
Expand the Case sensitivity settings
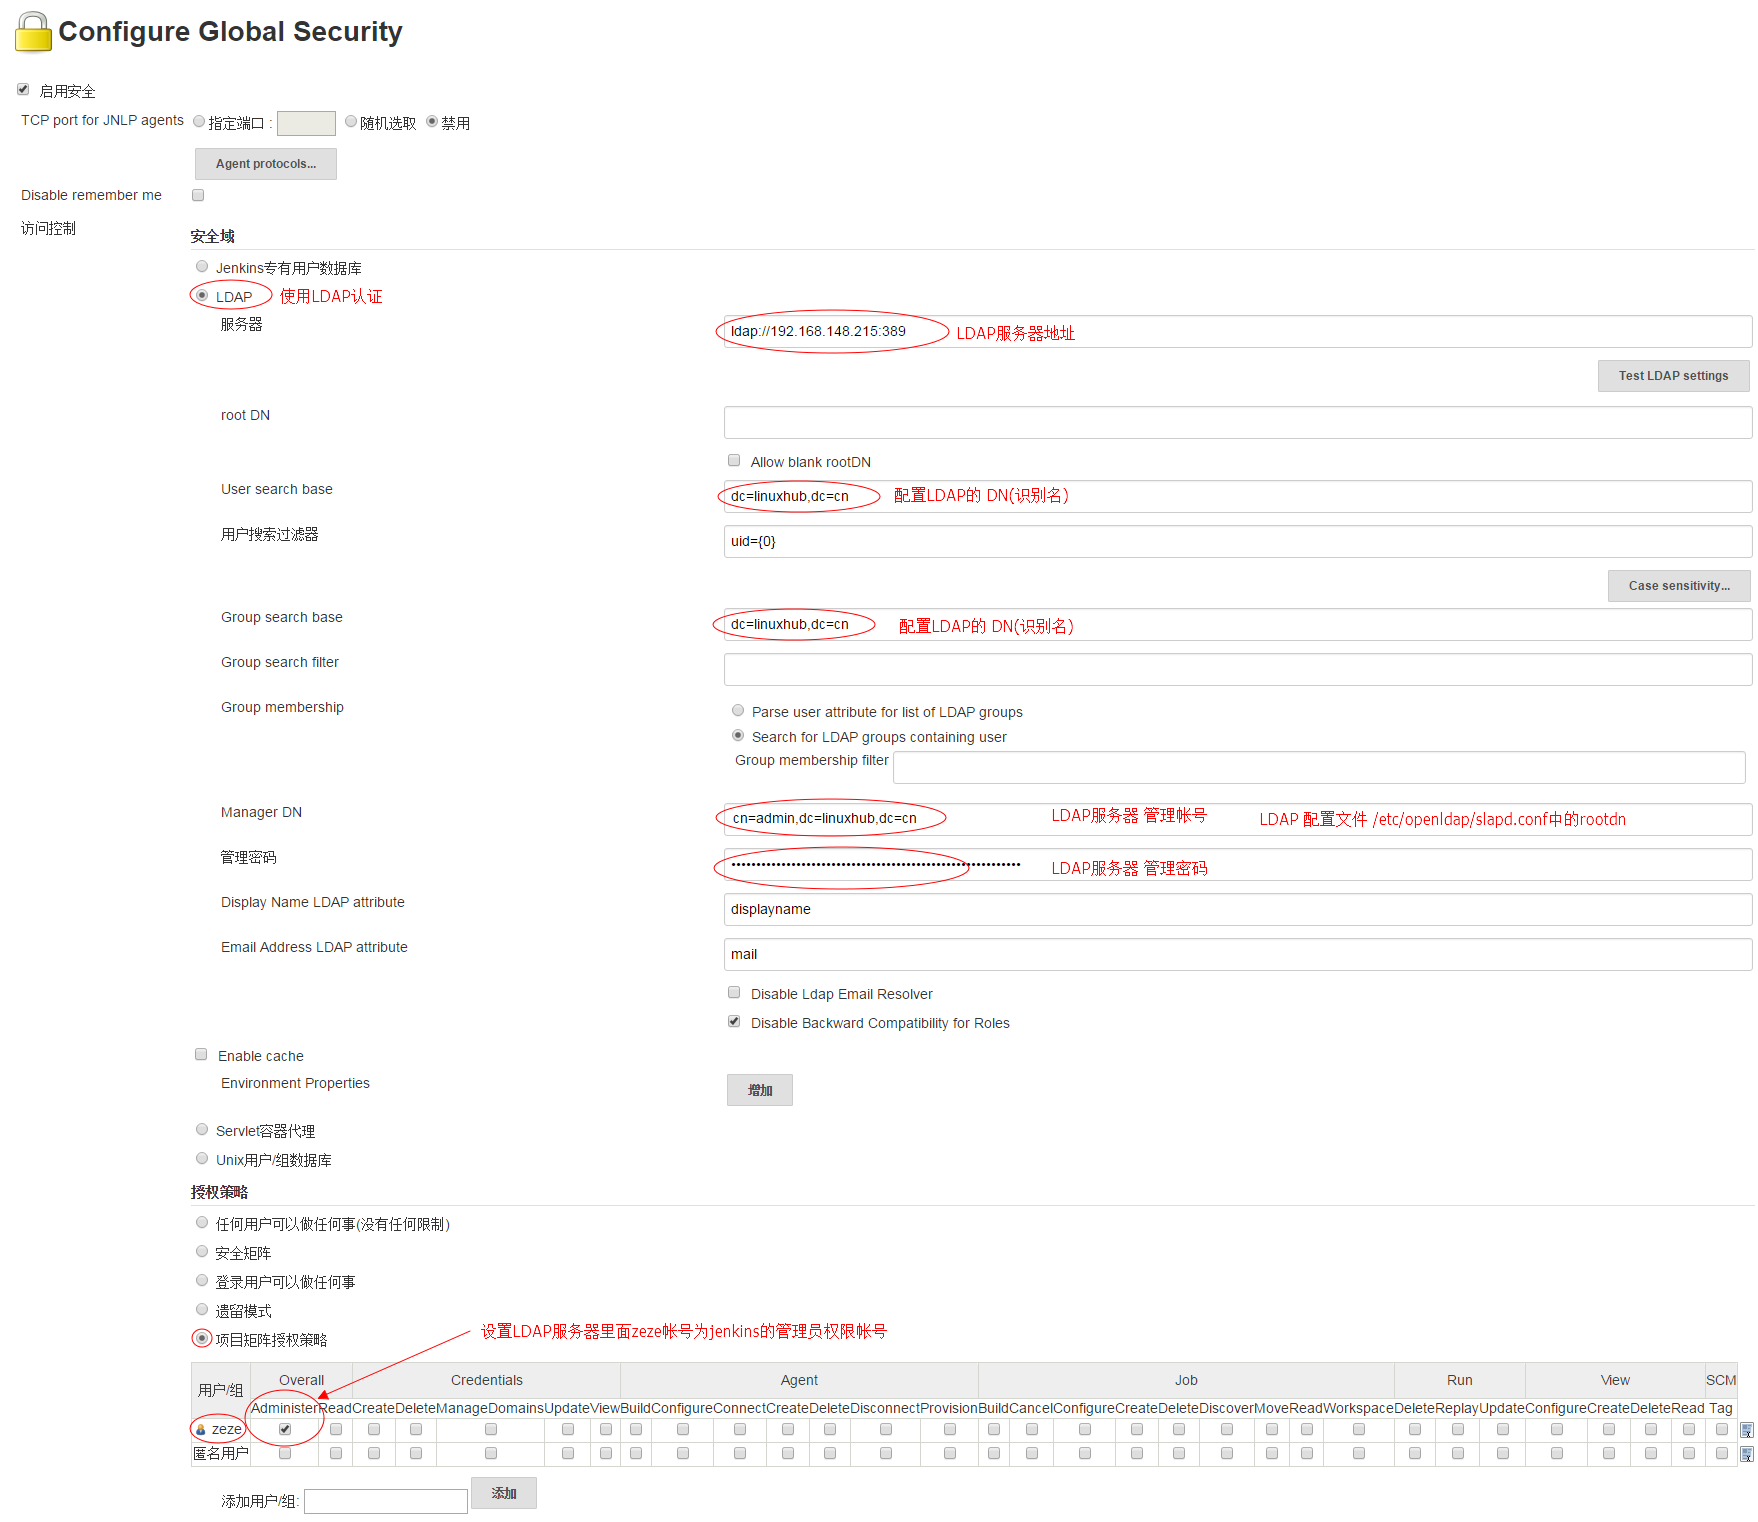click(x=1678, y=586)
